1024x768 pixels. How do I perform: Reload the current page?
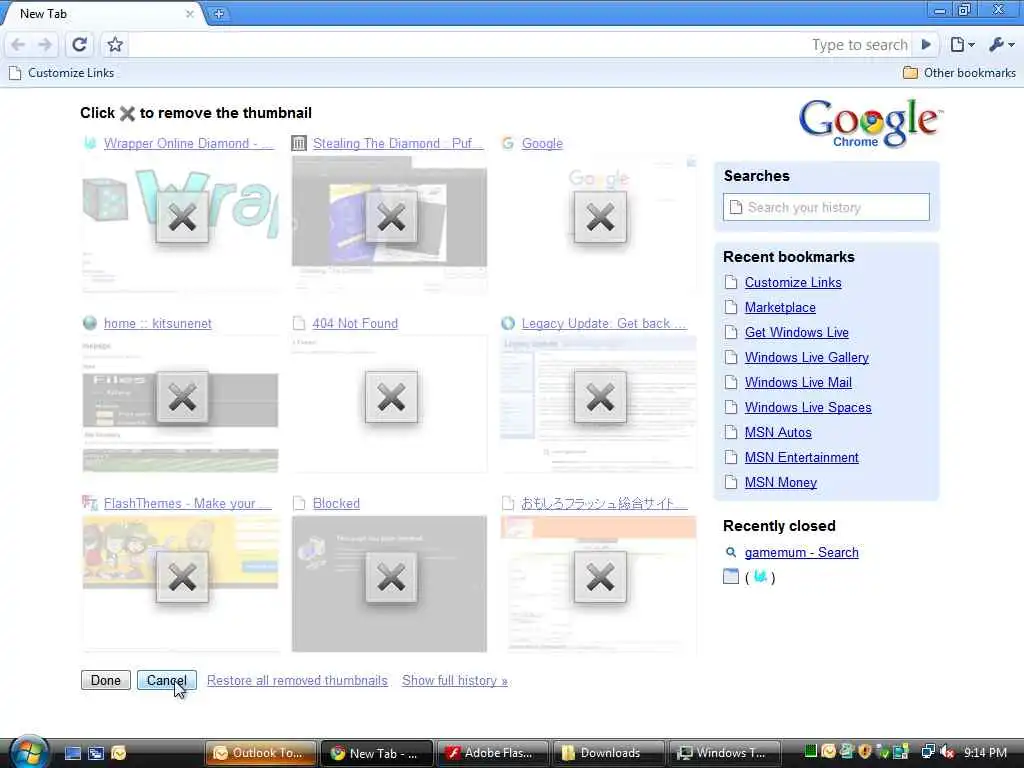79,44
